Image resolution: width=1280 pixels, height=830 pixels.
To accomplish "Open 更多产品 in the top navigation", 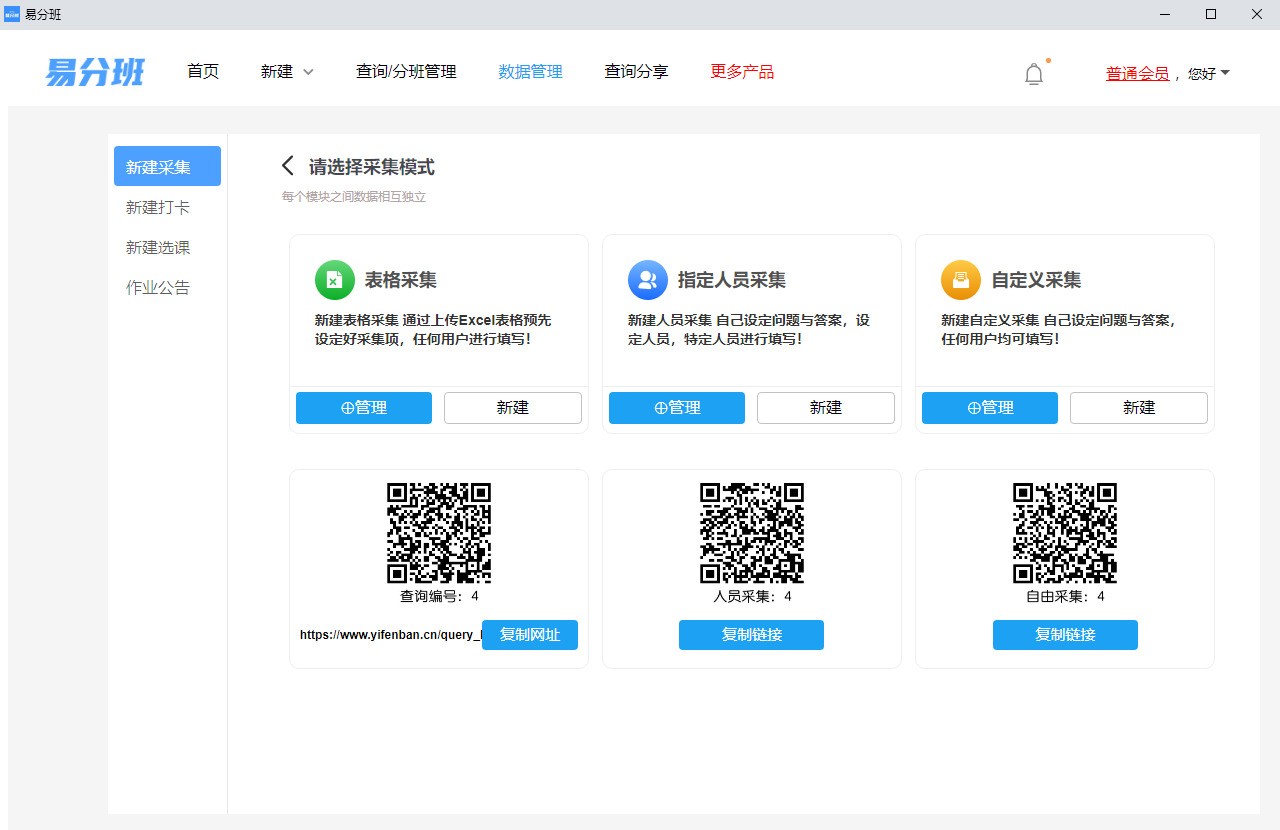I will click(x=742, y=72).
